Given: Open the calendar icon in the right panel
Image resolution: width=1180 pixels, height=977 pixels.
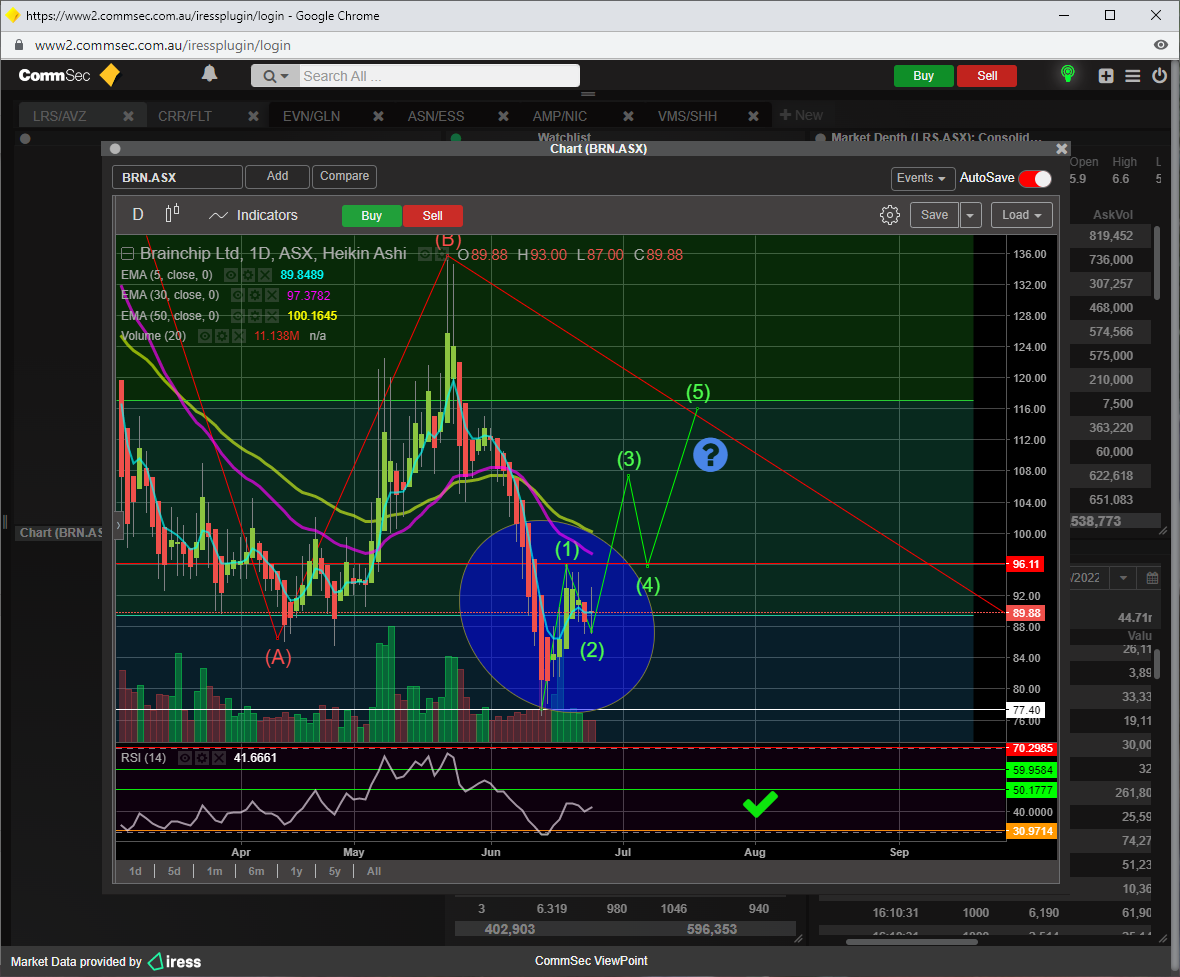Looking at the screenshot, I should point(1152,577).
